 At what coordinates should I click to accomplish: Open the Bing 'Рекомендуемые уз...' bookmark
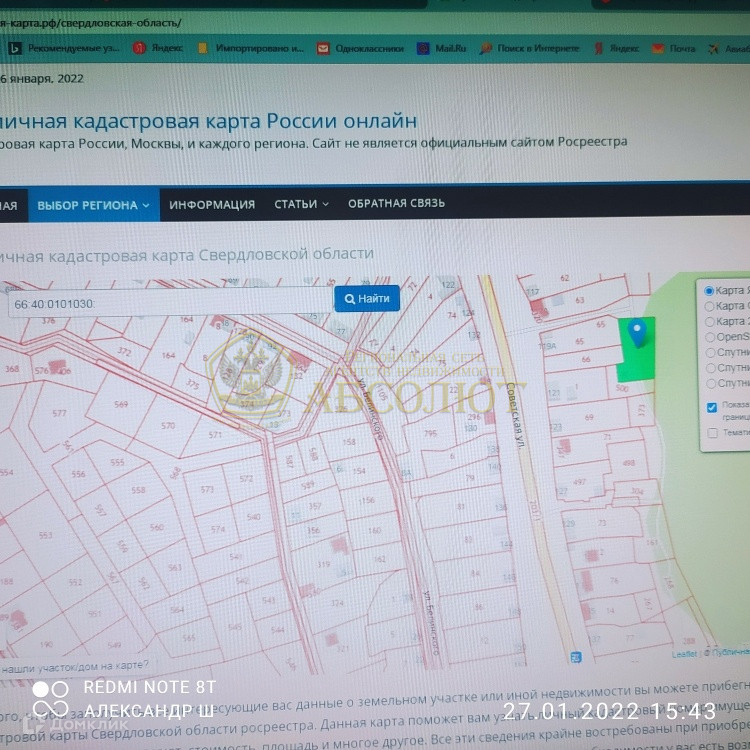click(x=63, y=48)
